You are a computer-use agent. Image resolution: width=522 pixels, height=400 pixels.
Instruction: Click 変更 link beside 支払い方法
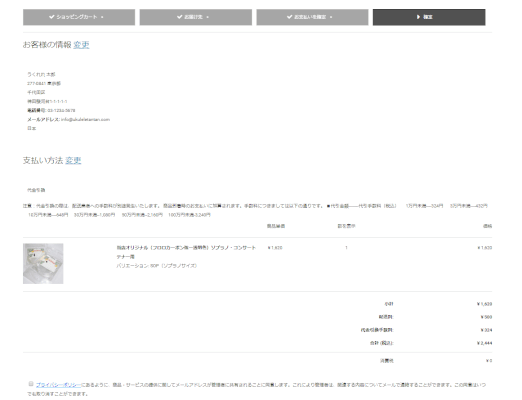[x=73, y=160]
